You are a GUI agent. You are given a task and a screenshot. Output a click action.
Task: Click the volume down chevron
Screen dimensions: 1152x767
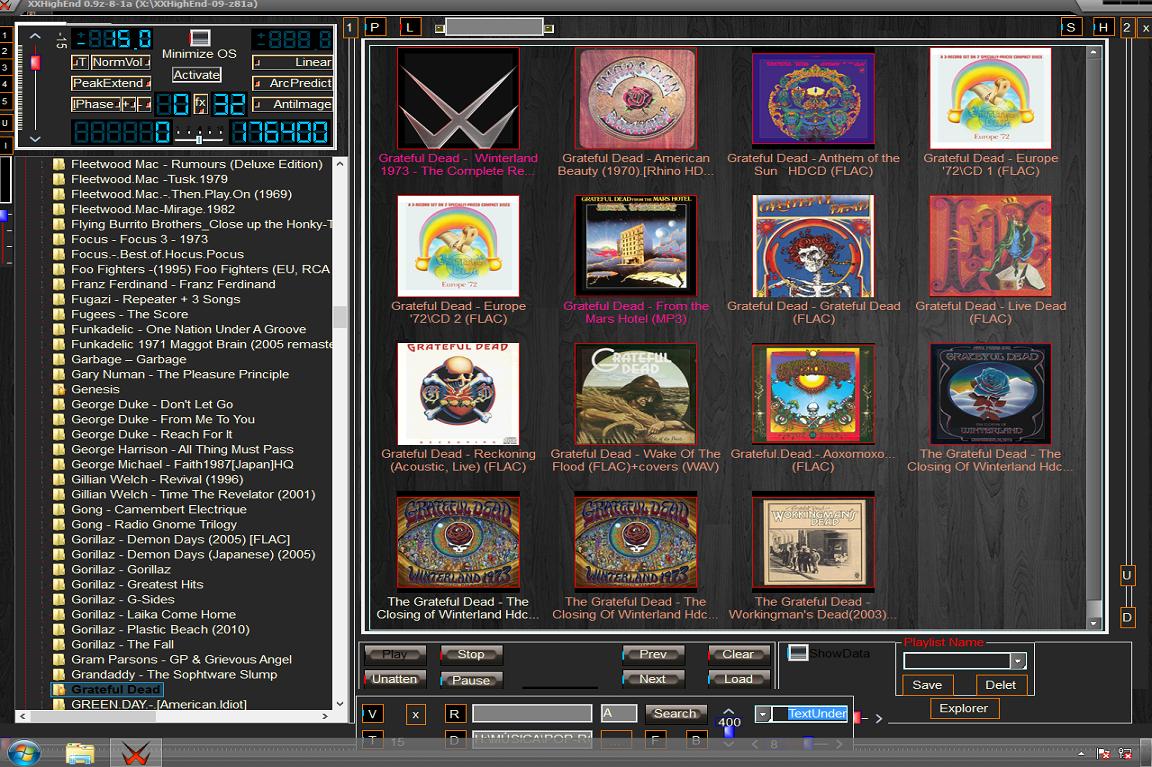click(35, 139)
